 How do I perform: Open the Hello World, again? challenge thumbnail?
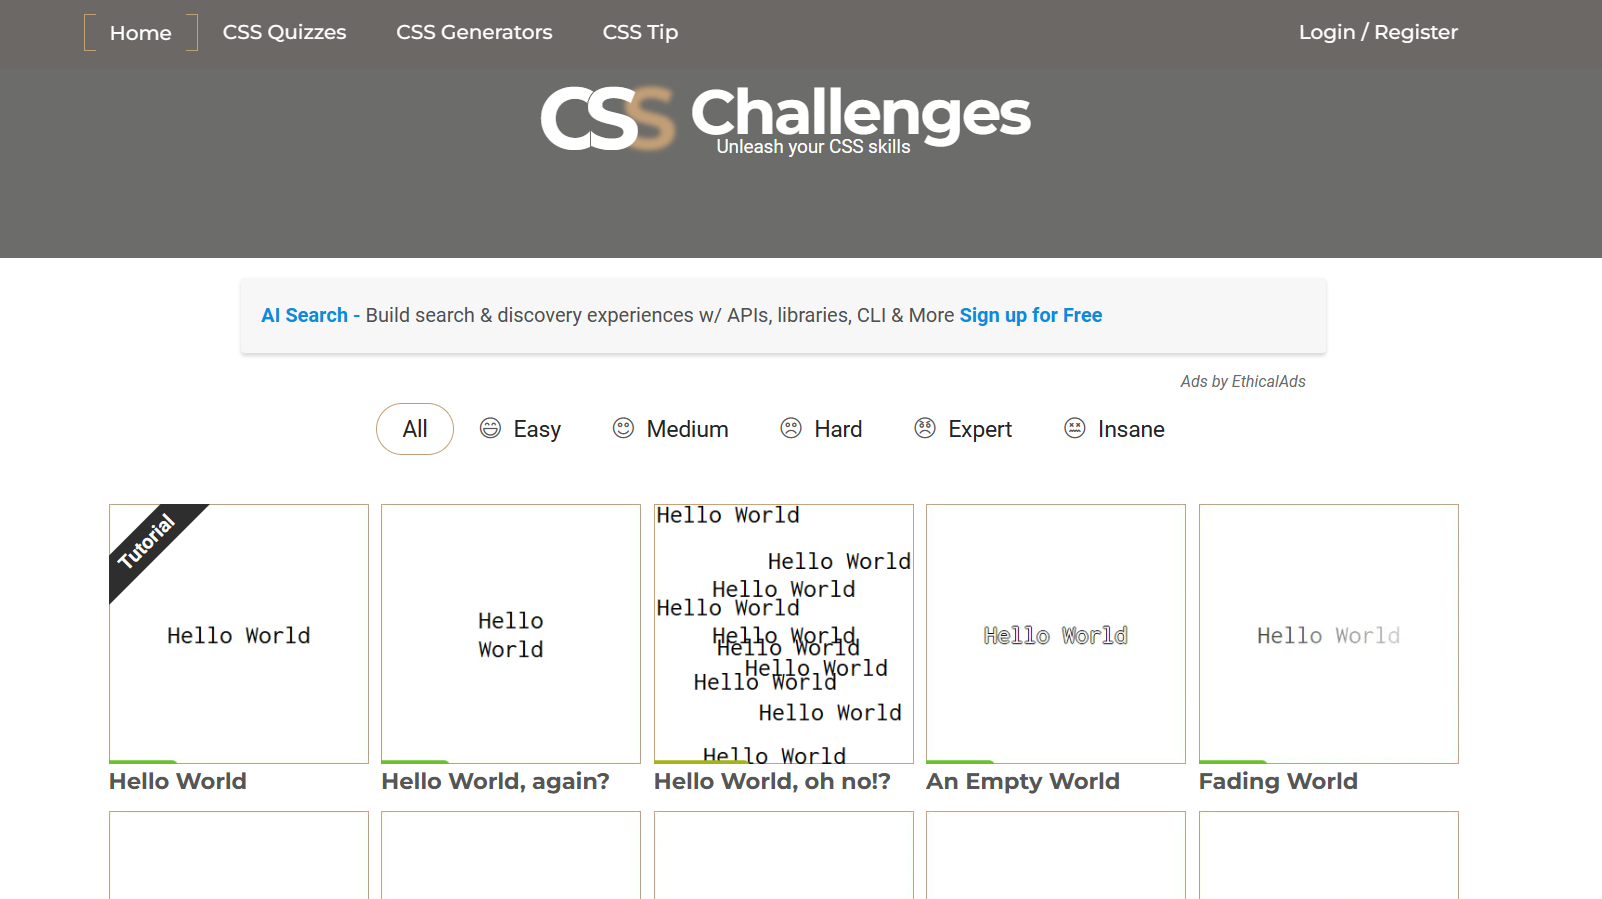[x=511, y=634]
